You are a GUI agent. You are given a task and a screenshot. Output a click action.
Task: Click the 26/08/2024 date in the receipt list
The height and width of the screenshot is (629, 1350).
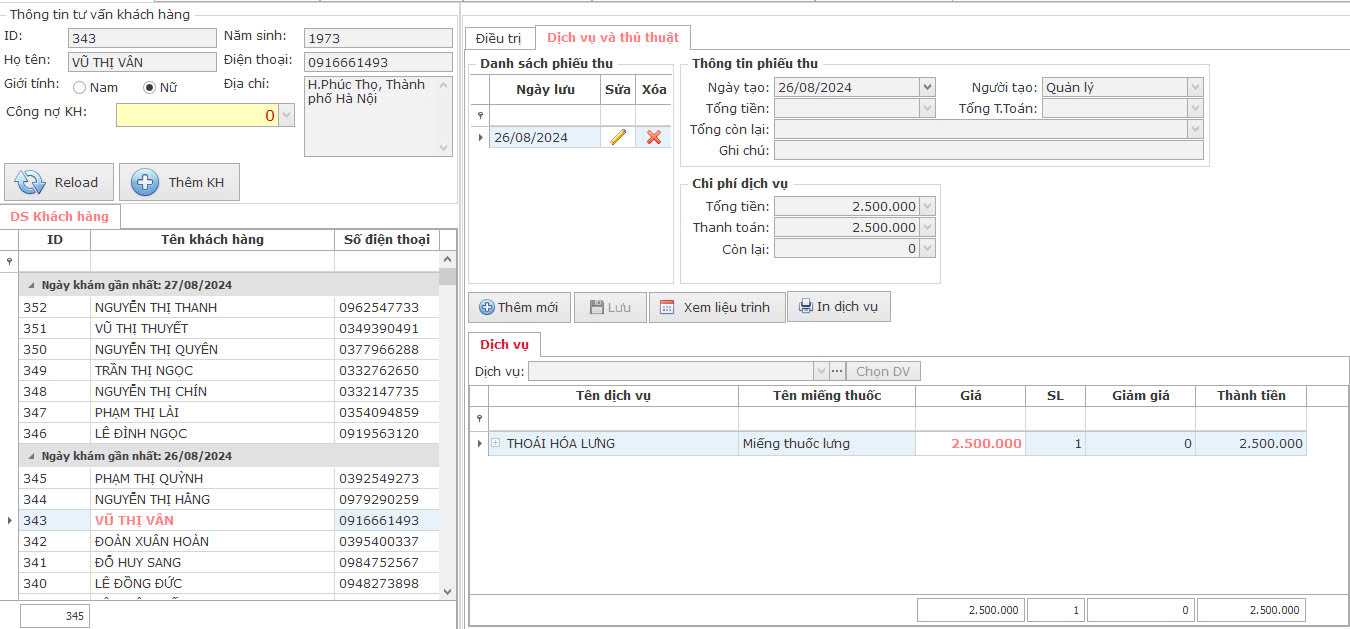pos(545,137)
